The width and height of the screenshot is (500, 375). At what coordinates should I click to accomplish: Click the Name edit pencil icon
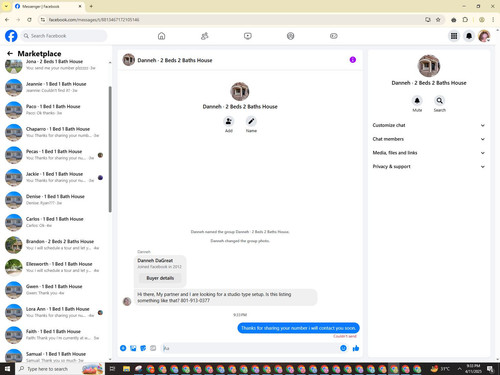tap(251, 121)
